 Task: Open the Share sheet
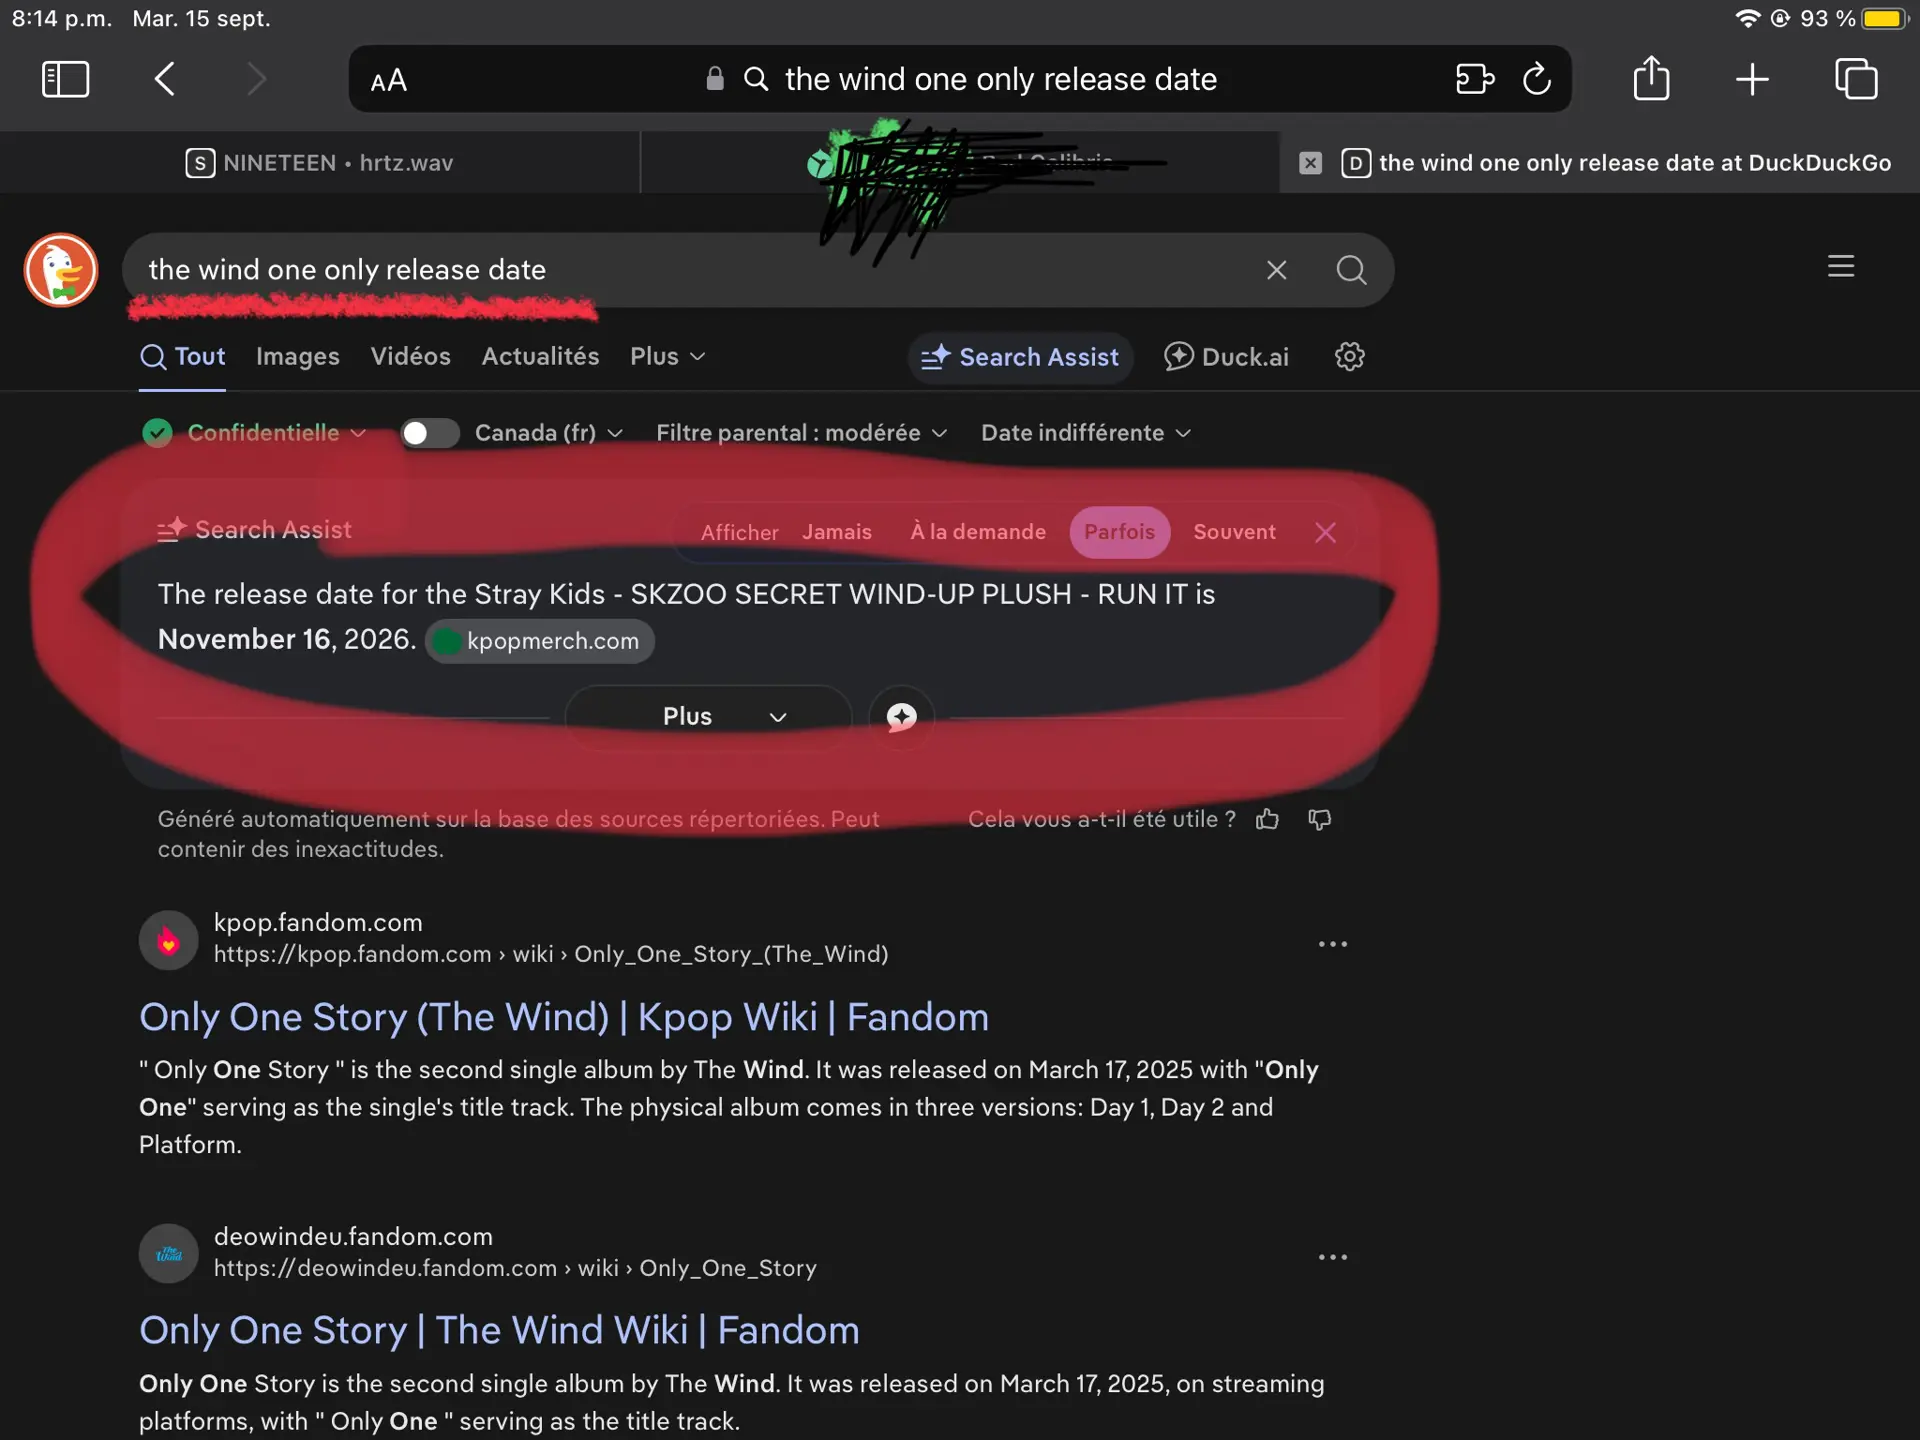[1651, 78]
